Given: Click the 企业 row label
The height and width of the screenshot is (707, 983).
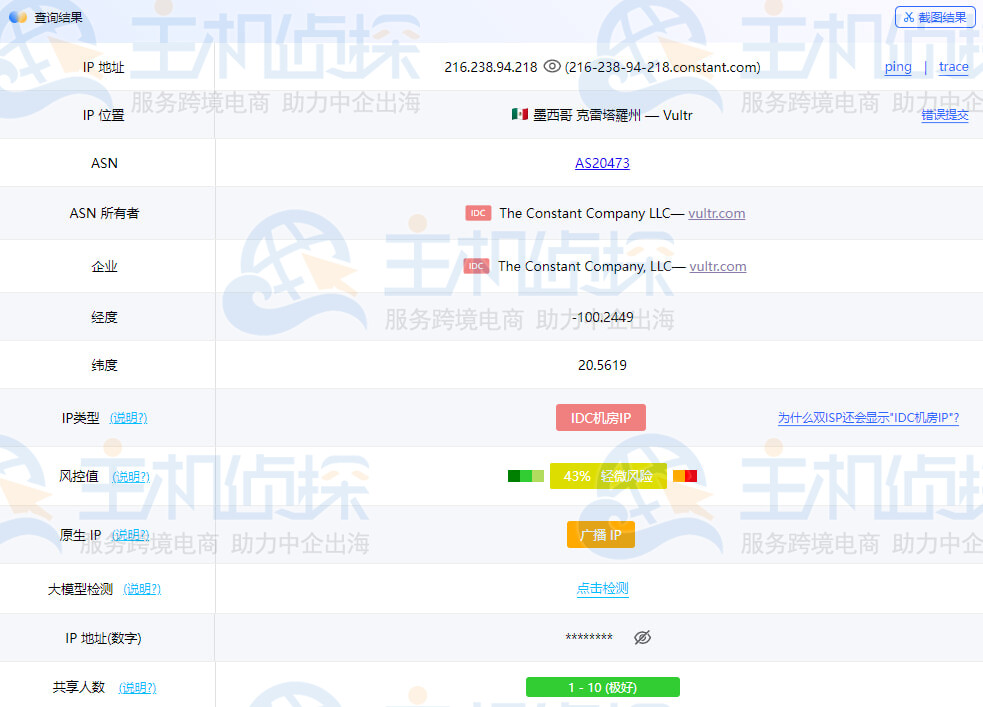Looking at the screenshot, I should click(x=104, y=266).
